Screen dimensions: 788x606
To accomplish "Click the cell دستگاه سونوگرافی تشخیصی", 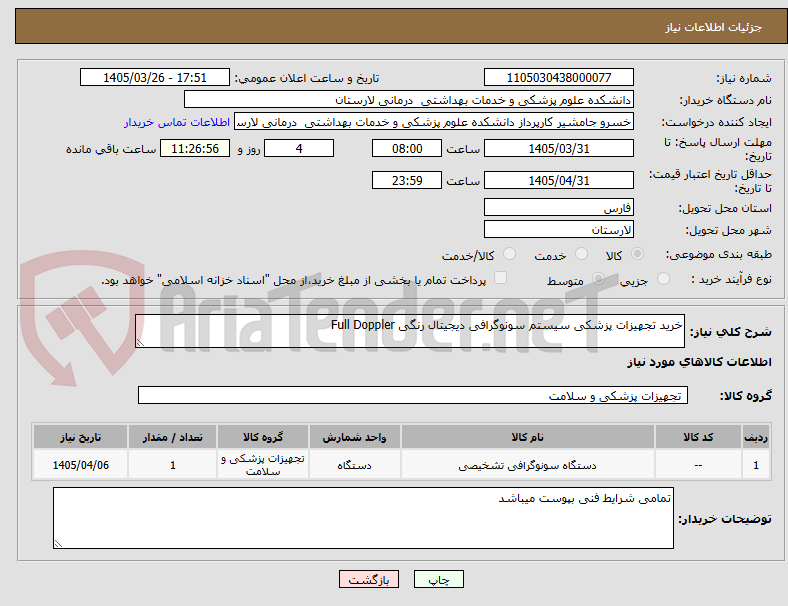I will click(x=528, y=465).
